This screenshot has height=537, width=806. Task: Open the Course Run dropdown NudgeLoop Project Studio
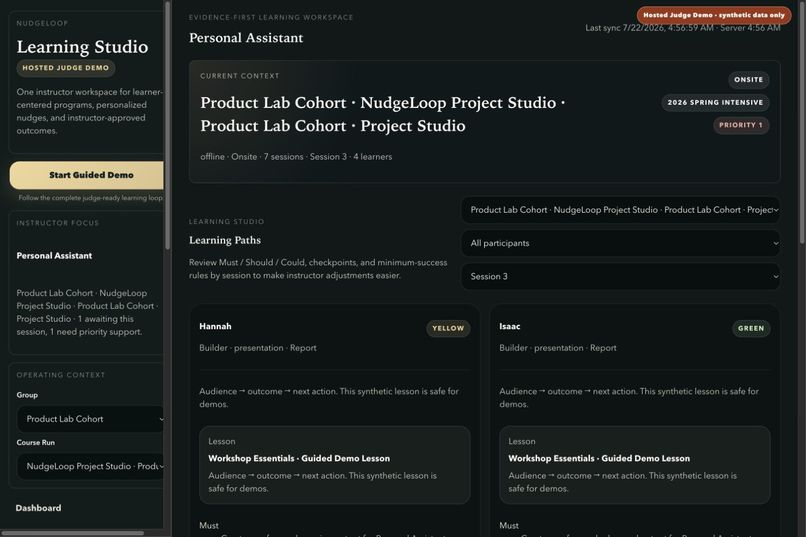coord(91,466)
